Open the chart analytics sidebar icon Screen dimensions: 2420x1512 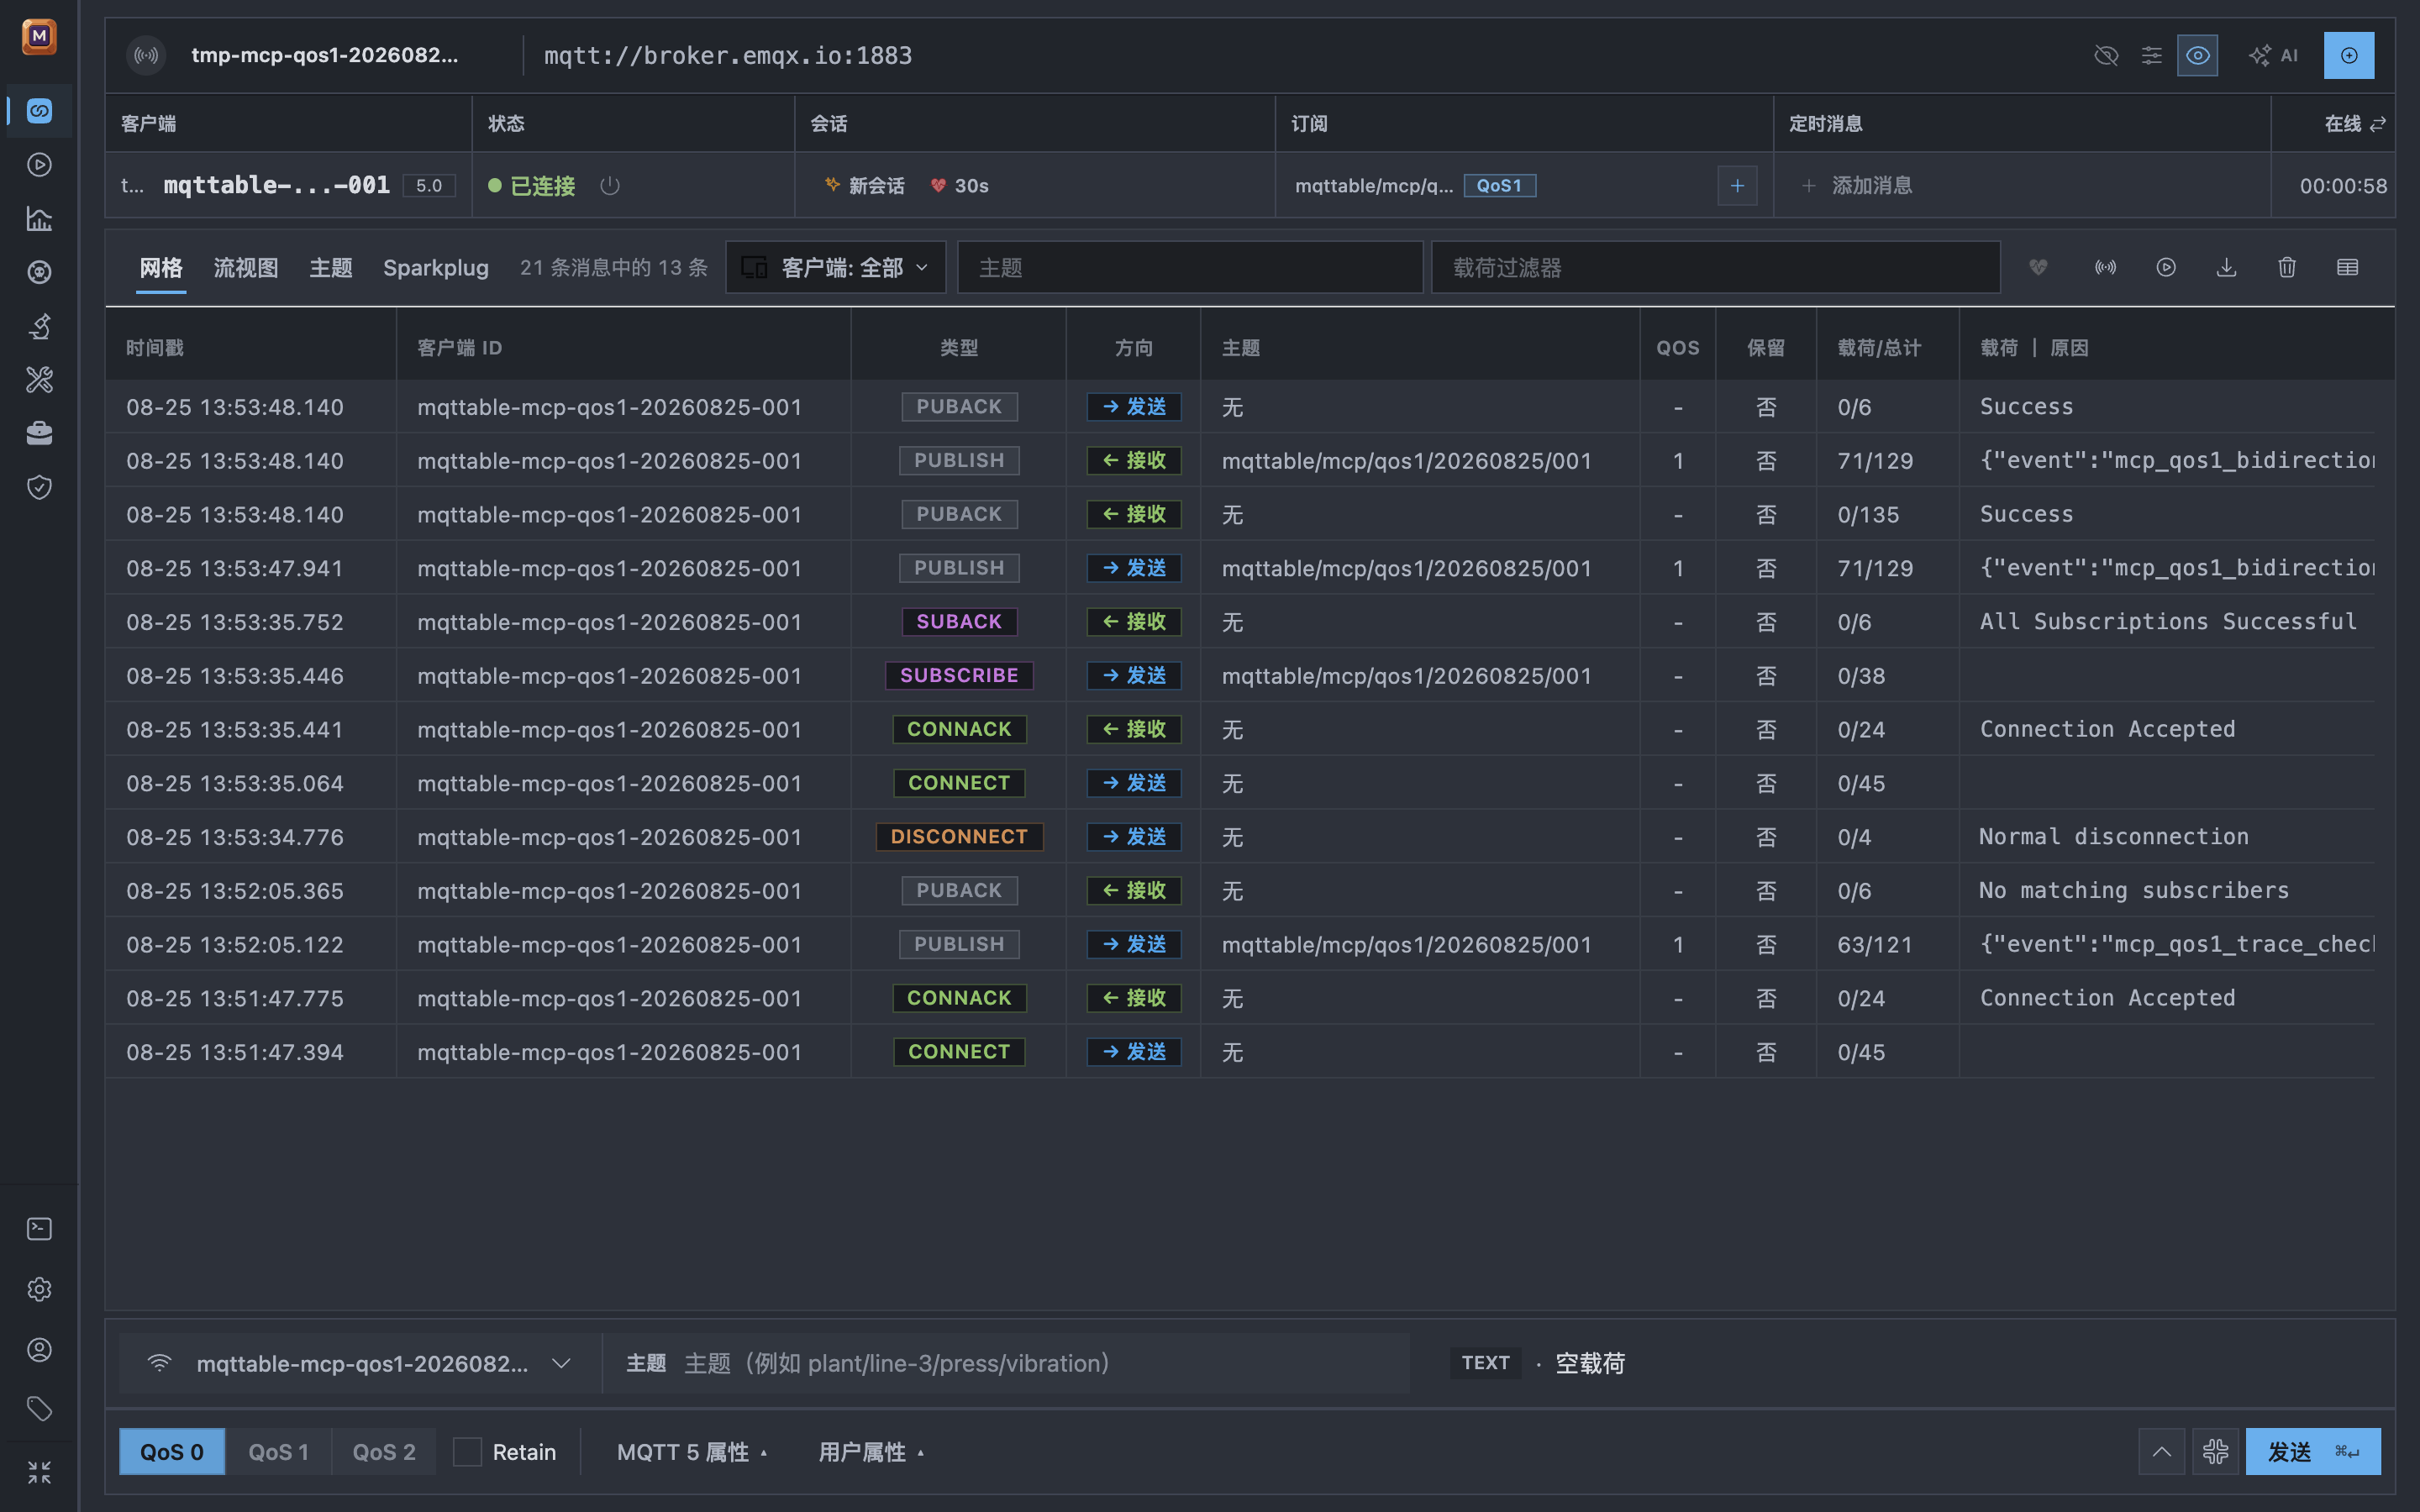click(39, 218)
